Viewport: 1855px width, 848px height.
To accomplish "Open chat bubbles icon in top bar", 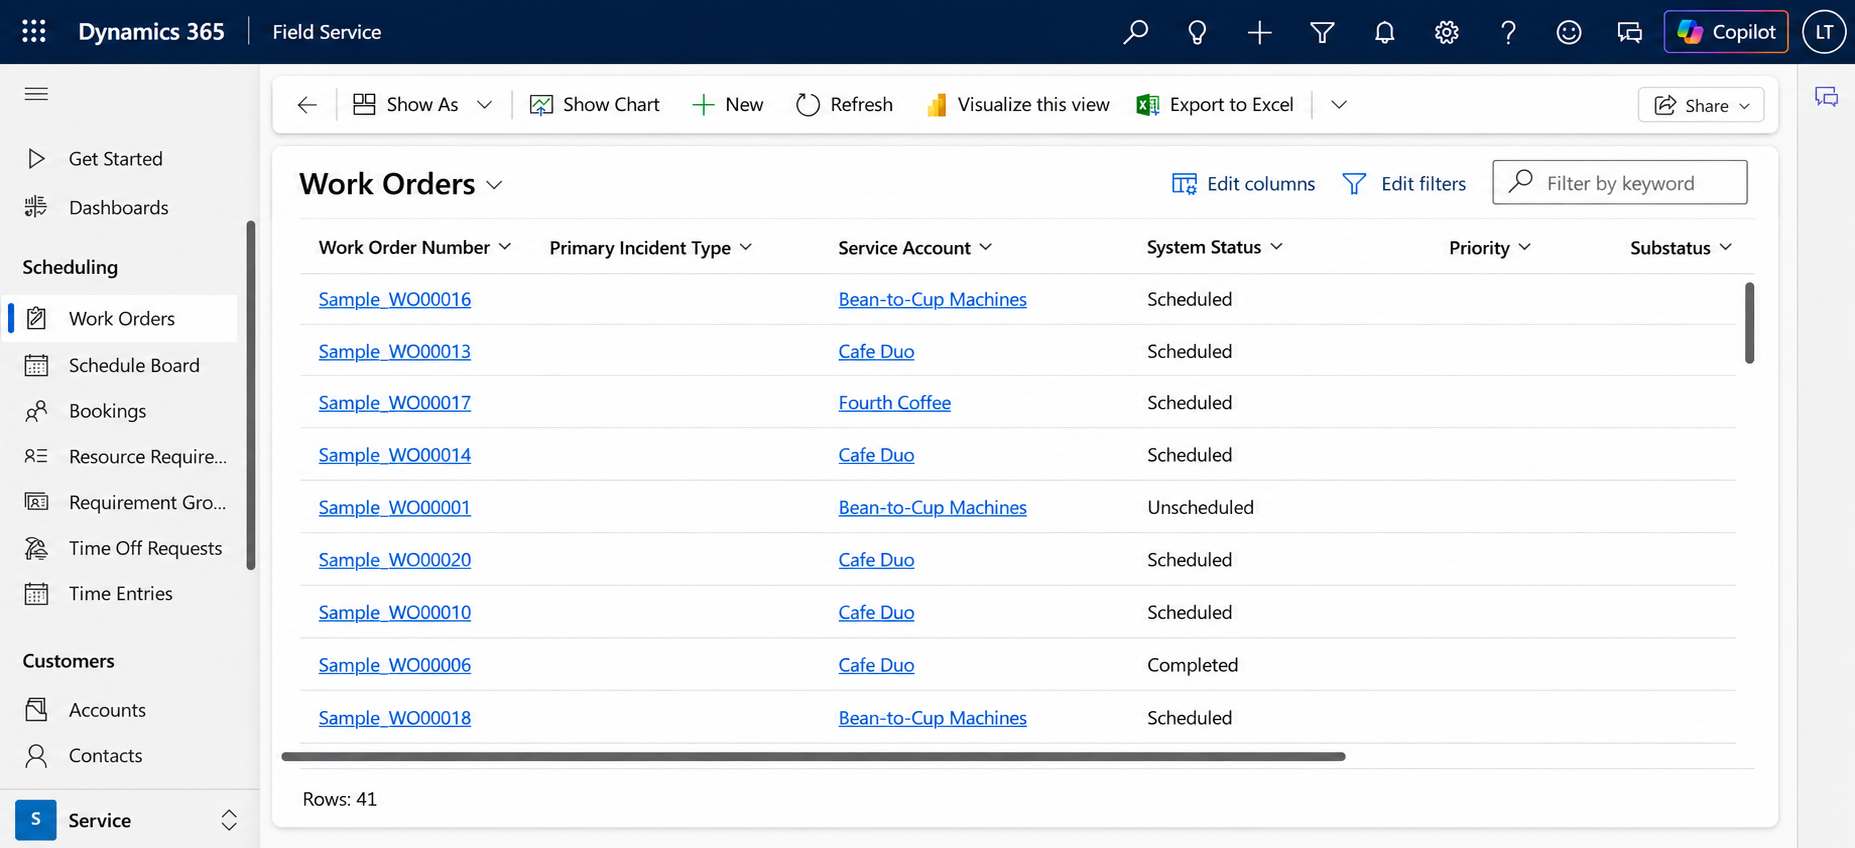I will pos(1630,32).
